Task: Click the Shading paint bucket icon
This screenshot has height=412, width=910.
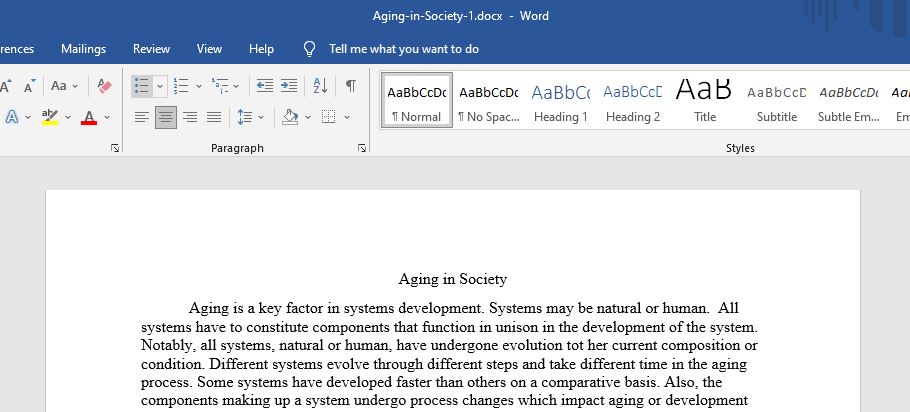Action: 290,117
